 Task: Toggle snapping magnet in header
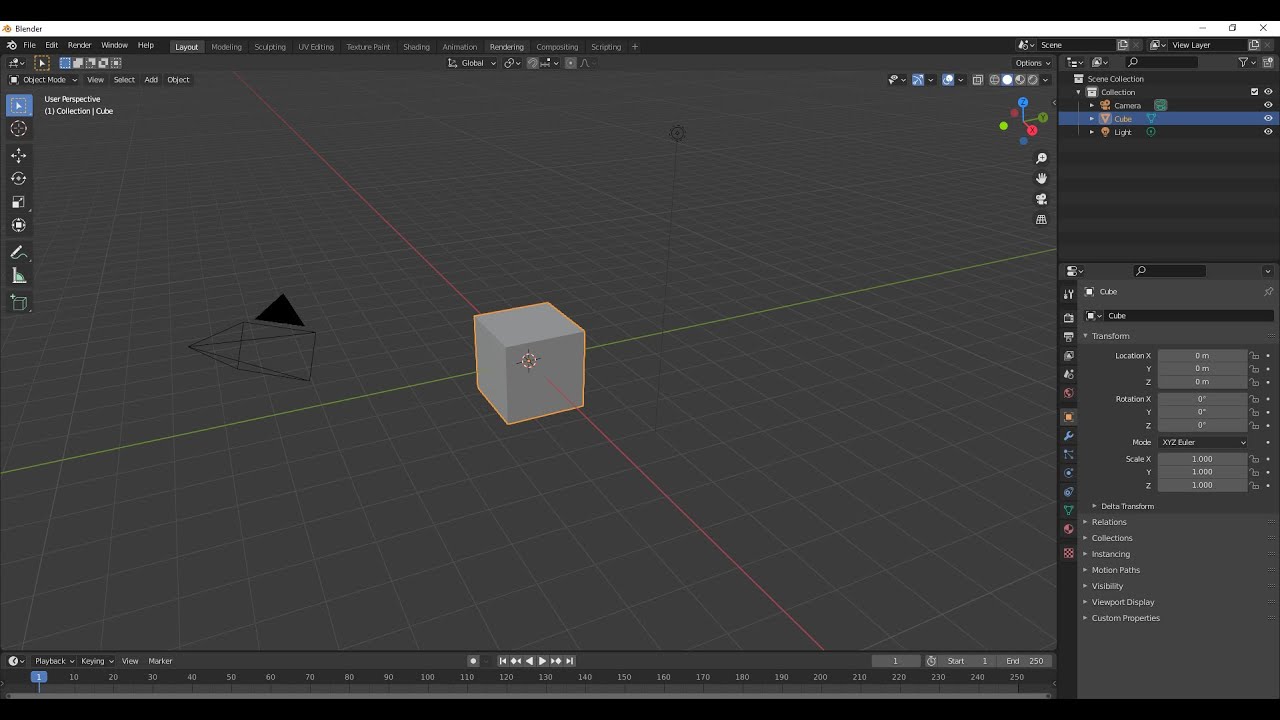point(533,63)
